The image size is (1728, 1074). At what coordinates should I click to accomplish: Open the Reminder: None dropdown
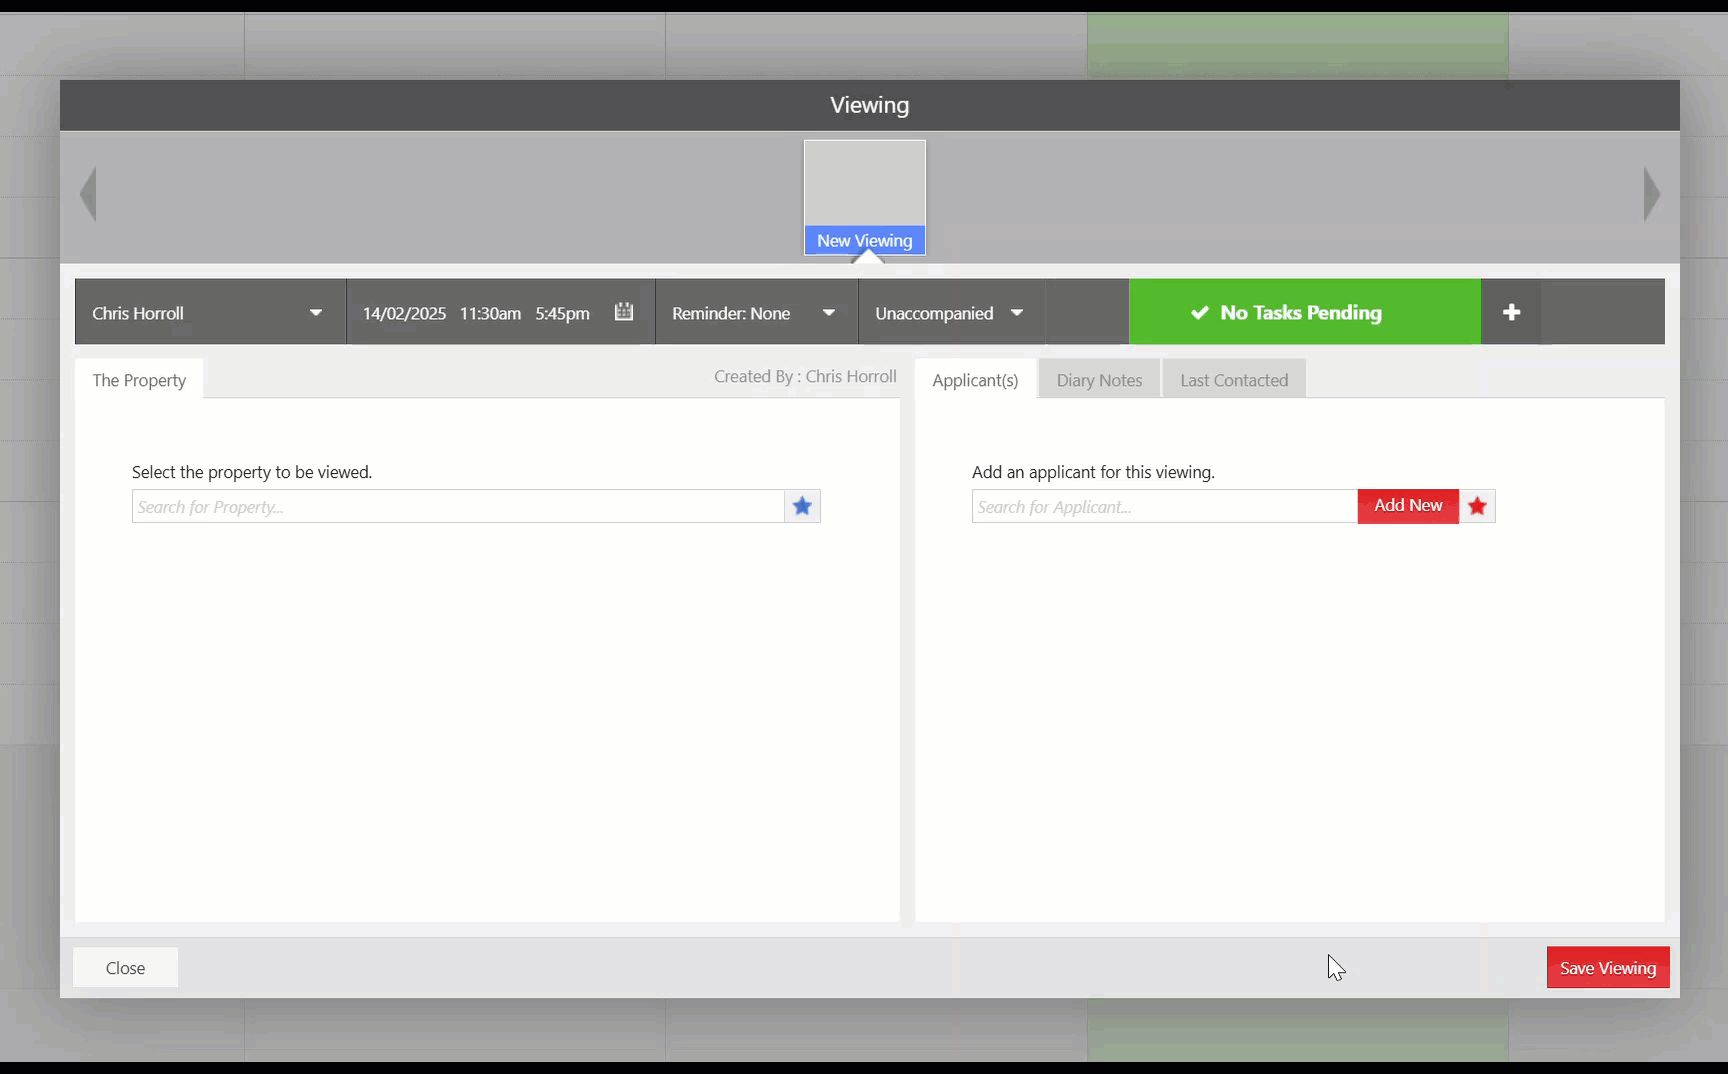coord(756,312)
